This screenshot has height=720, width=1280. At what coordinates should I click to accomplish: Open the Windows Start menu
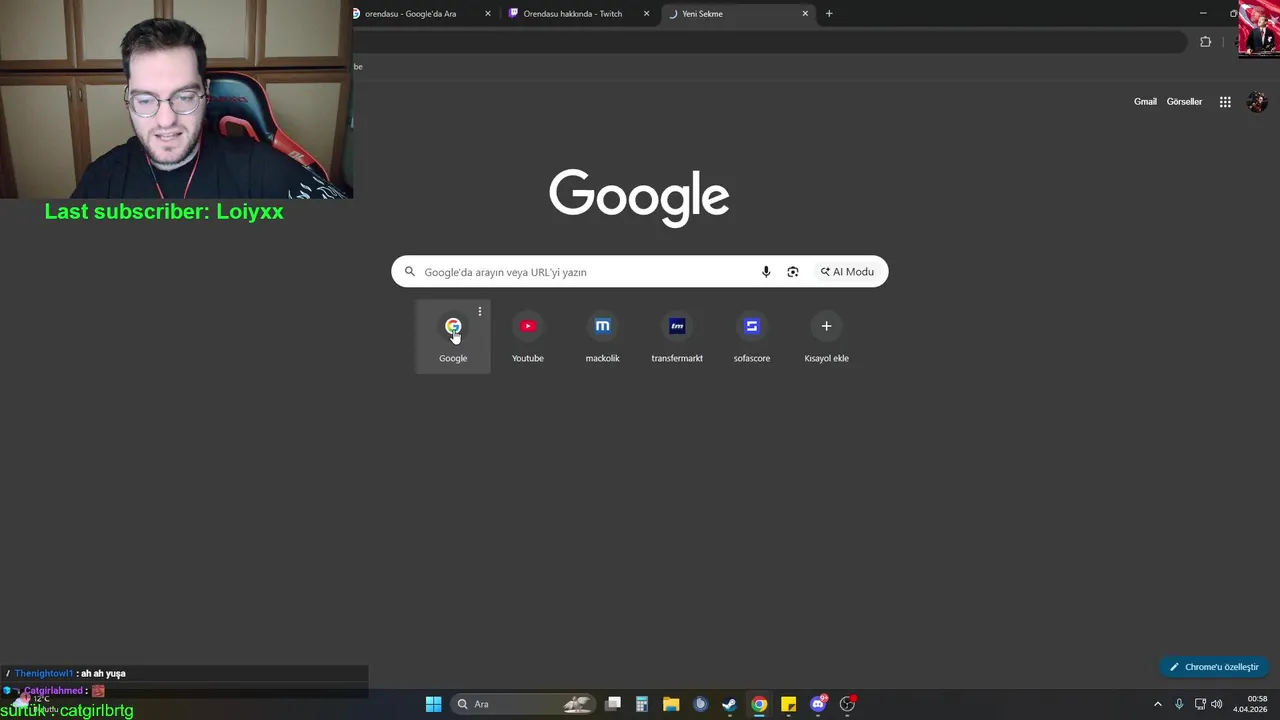(433, 704)
